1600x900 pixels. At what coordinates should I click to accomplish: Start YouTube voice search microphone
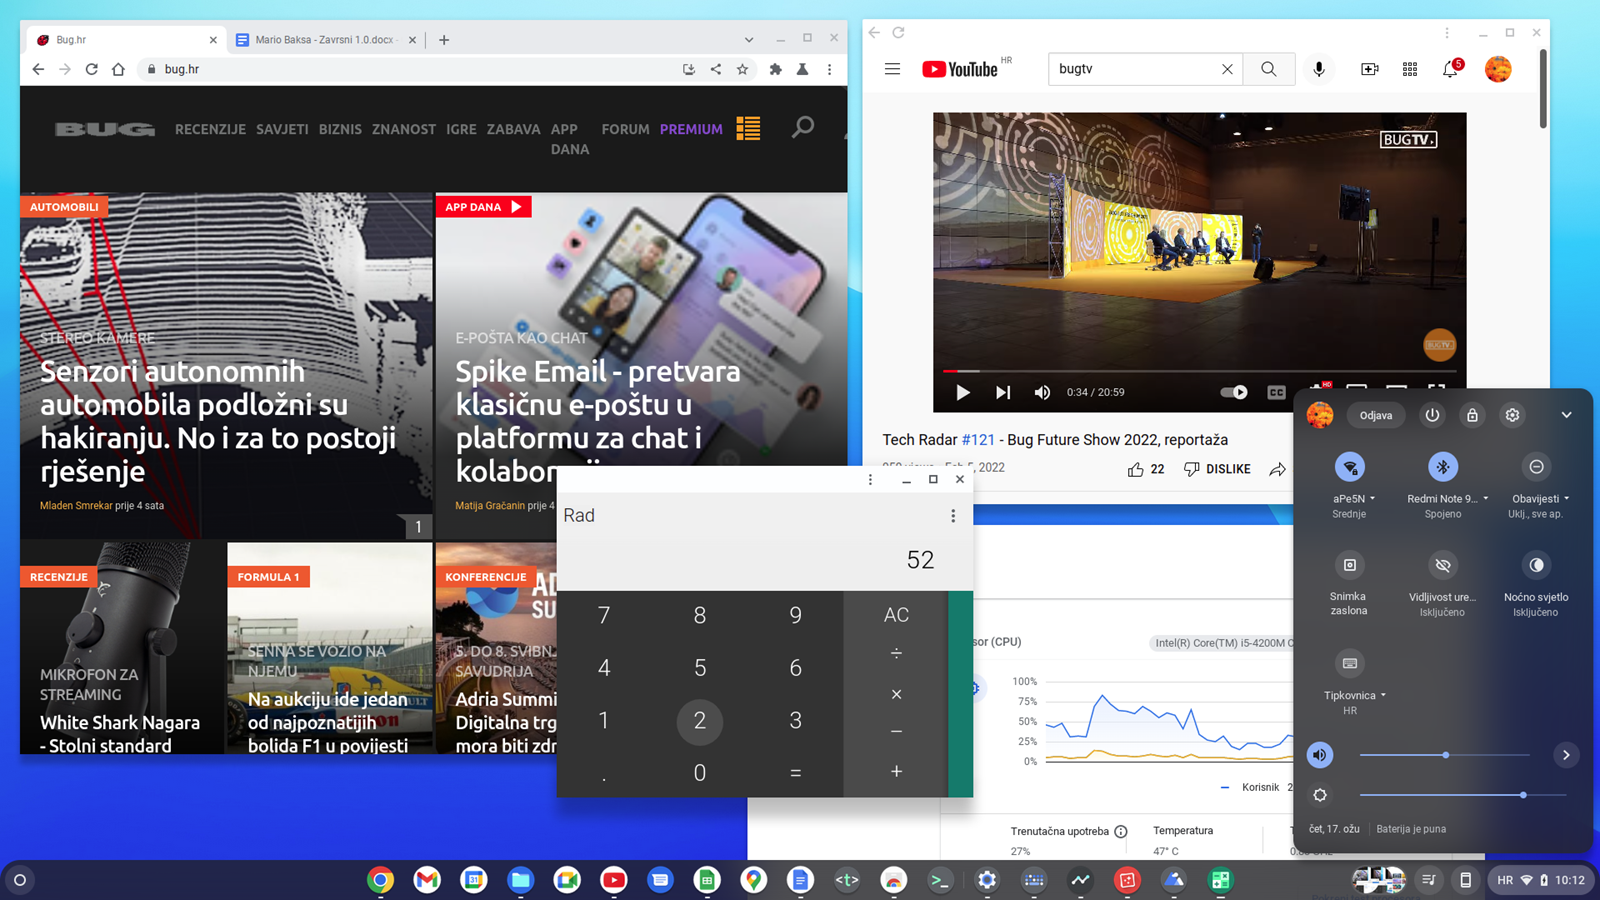pos(1319,69)
